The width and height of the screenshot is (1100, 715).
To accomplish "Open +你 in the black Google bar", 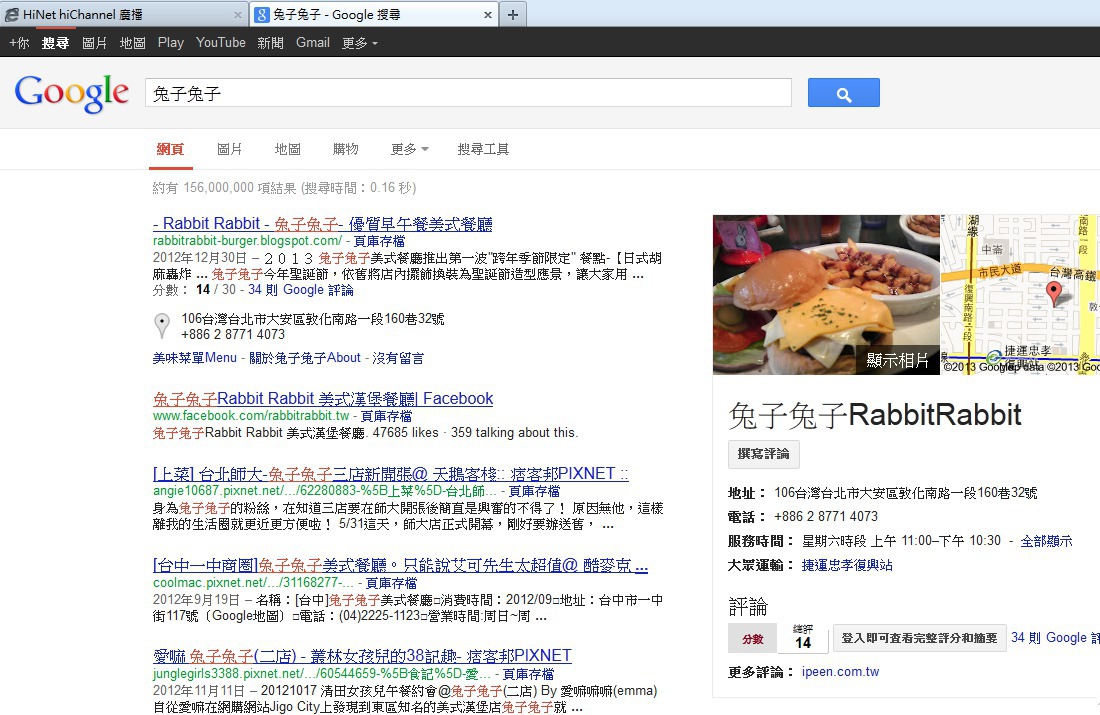I will tap(19, 43).
